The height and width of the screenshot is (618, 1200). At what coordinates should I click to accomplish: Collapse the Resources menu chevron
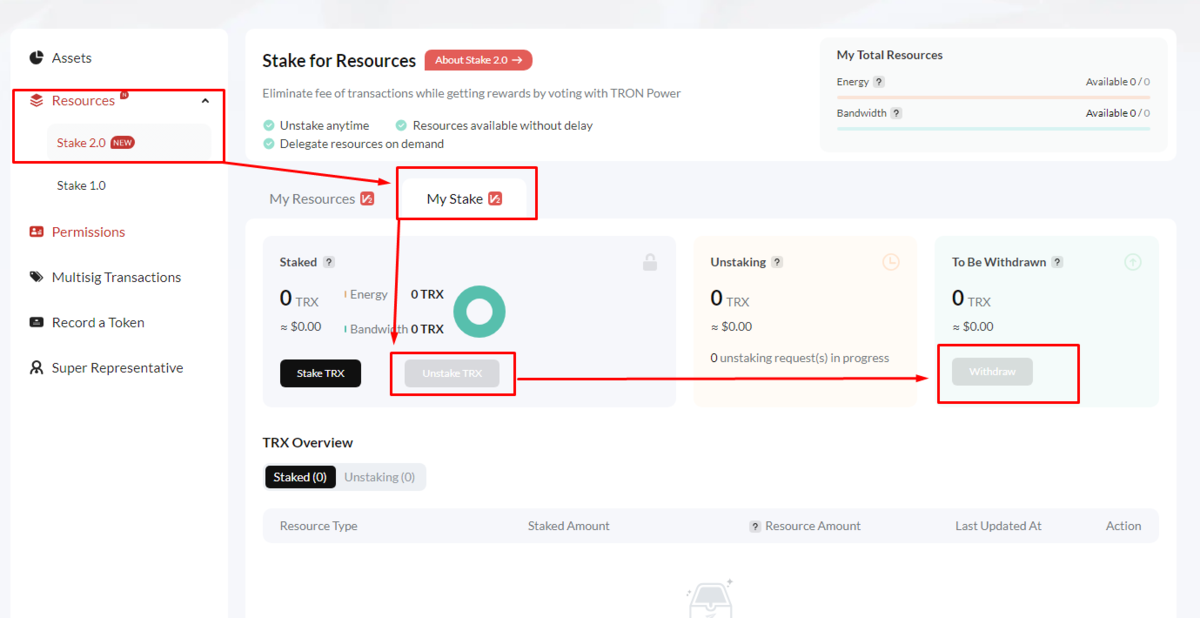pyautogui.click(x=205, y=101)
